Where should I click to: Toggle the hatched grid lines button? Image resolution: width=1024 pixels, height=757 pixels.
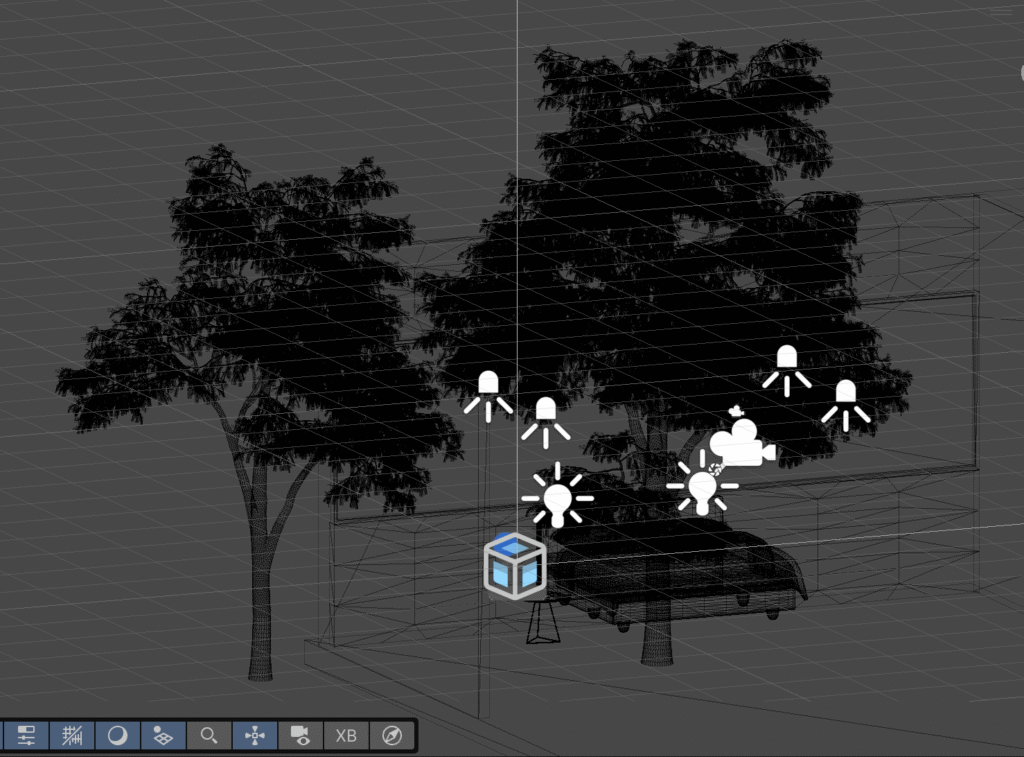coord(72,736)
